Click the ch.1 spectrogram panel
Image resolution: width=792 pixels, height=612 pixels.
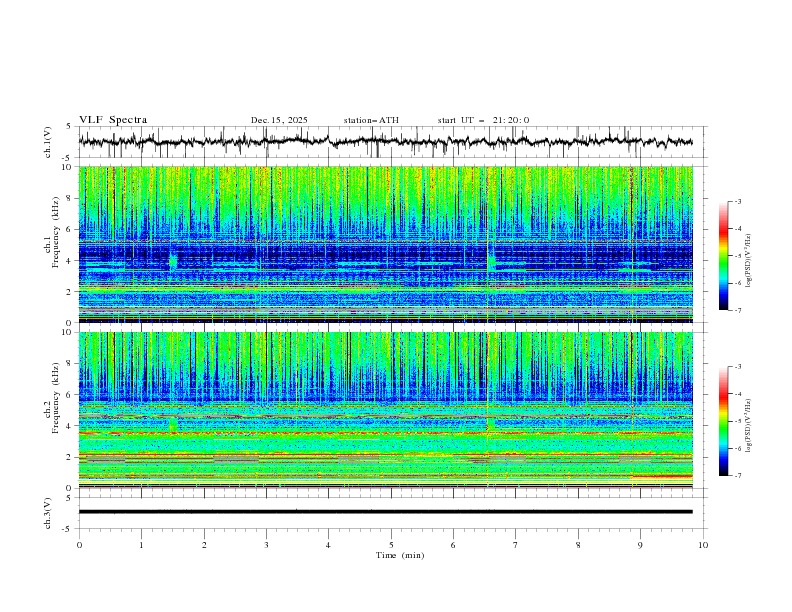click(x=386, y=244)
